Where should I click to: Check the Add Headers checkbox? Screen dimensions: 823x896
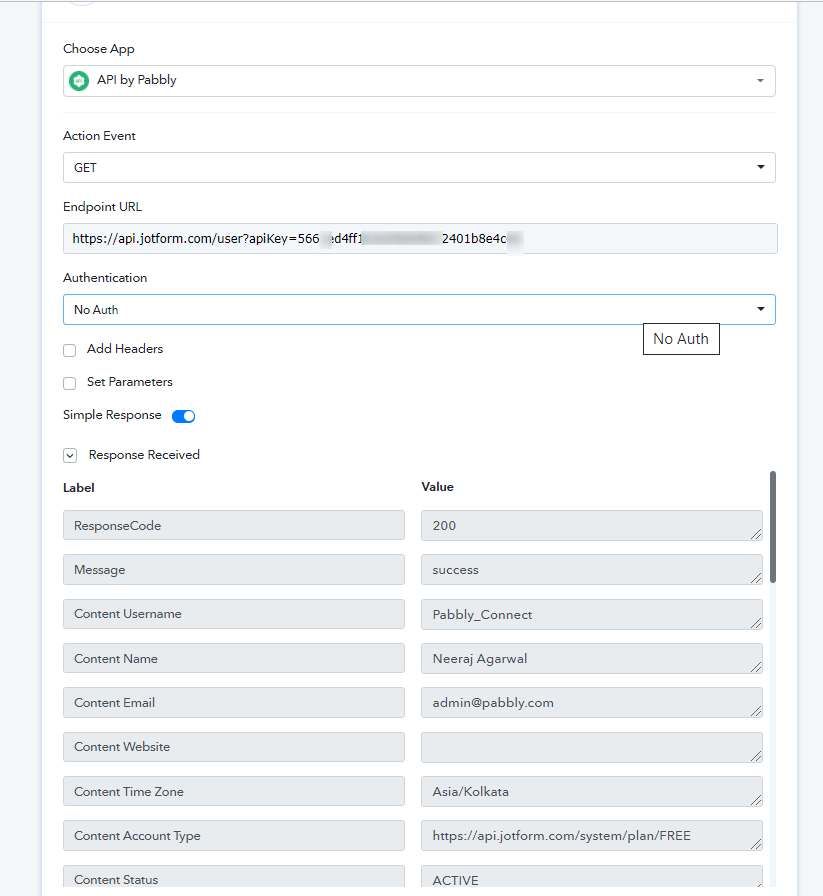tap(70, 350)
